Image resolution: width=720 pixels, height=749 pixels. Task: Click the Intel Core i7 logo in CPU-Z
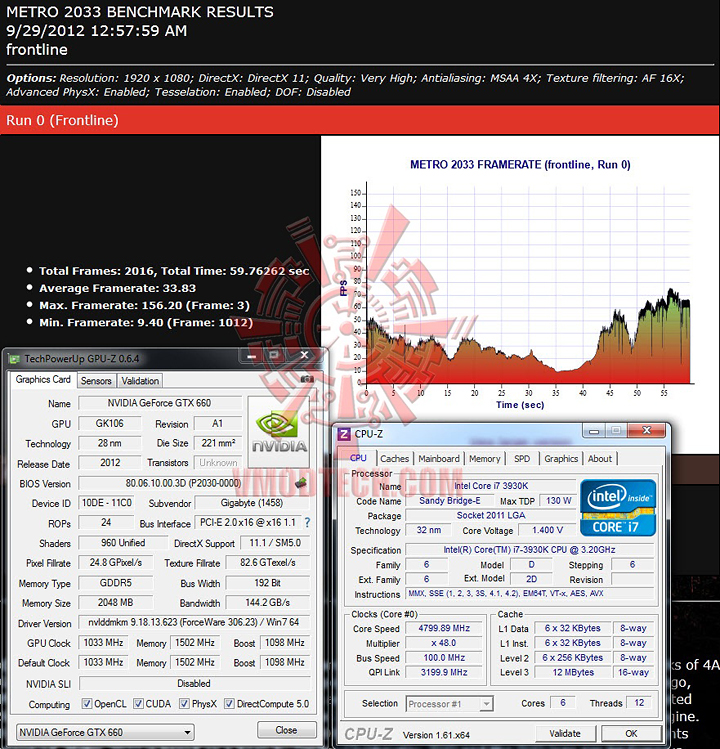pyautogui.click(x=618, y=508)
